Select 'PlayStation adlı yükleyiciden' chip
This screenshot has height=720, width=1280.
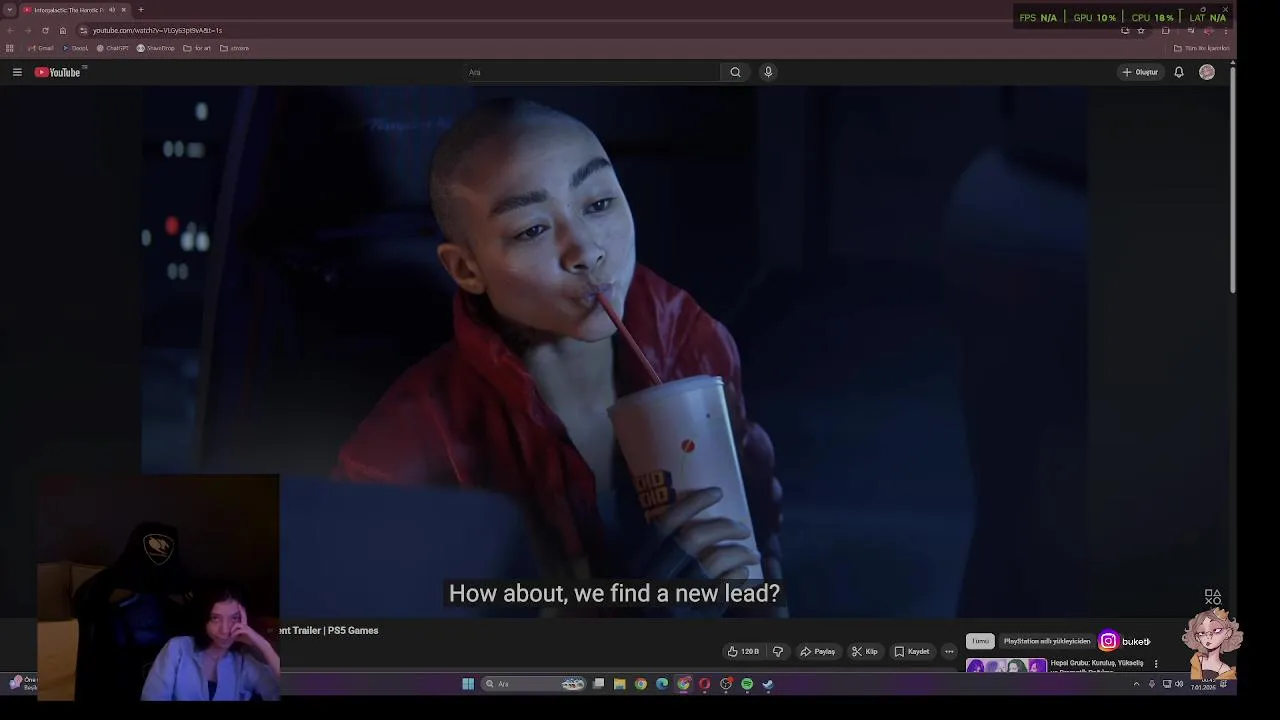(1047, 641)
